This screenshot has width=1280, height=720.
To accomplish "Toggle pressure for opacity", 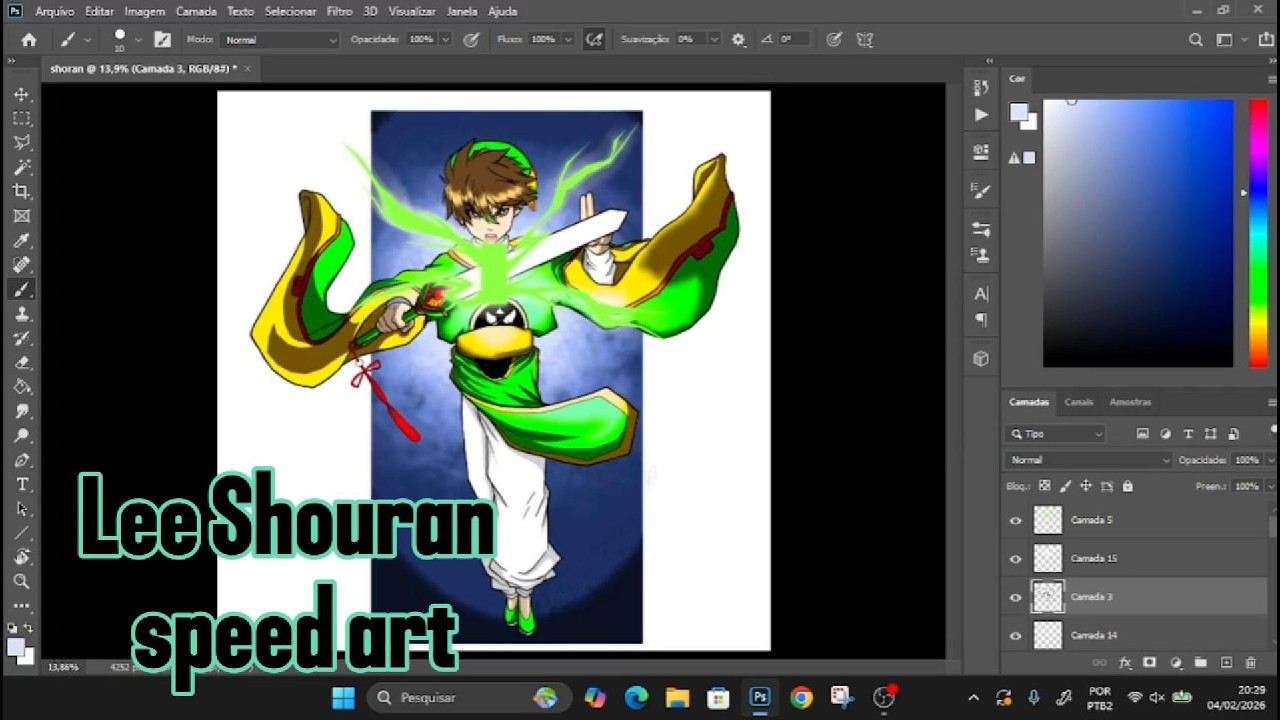I will [x=471, y=40].
